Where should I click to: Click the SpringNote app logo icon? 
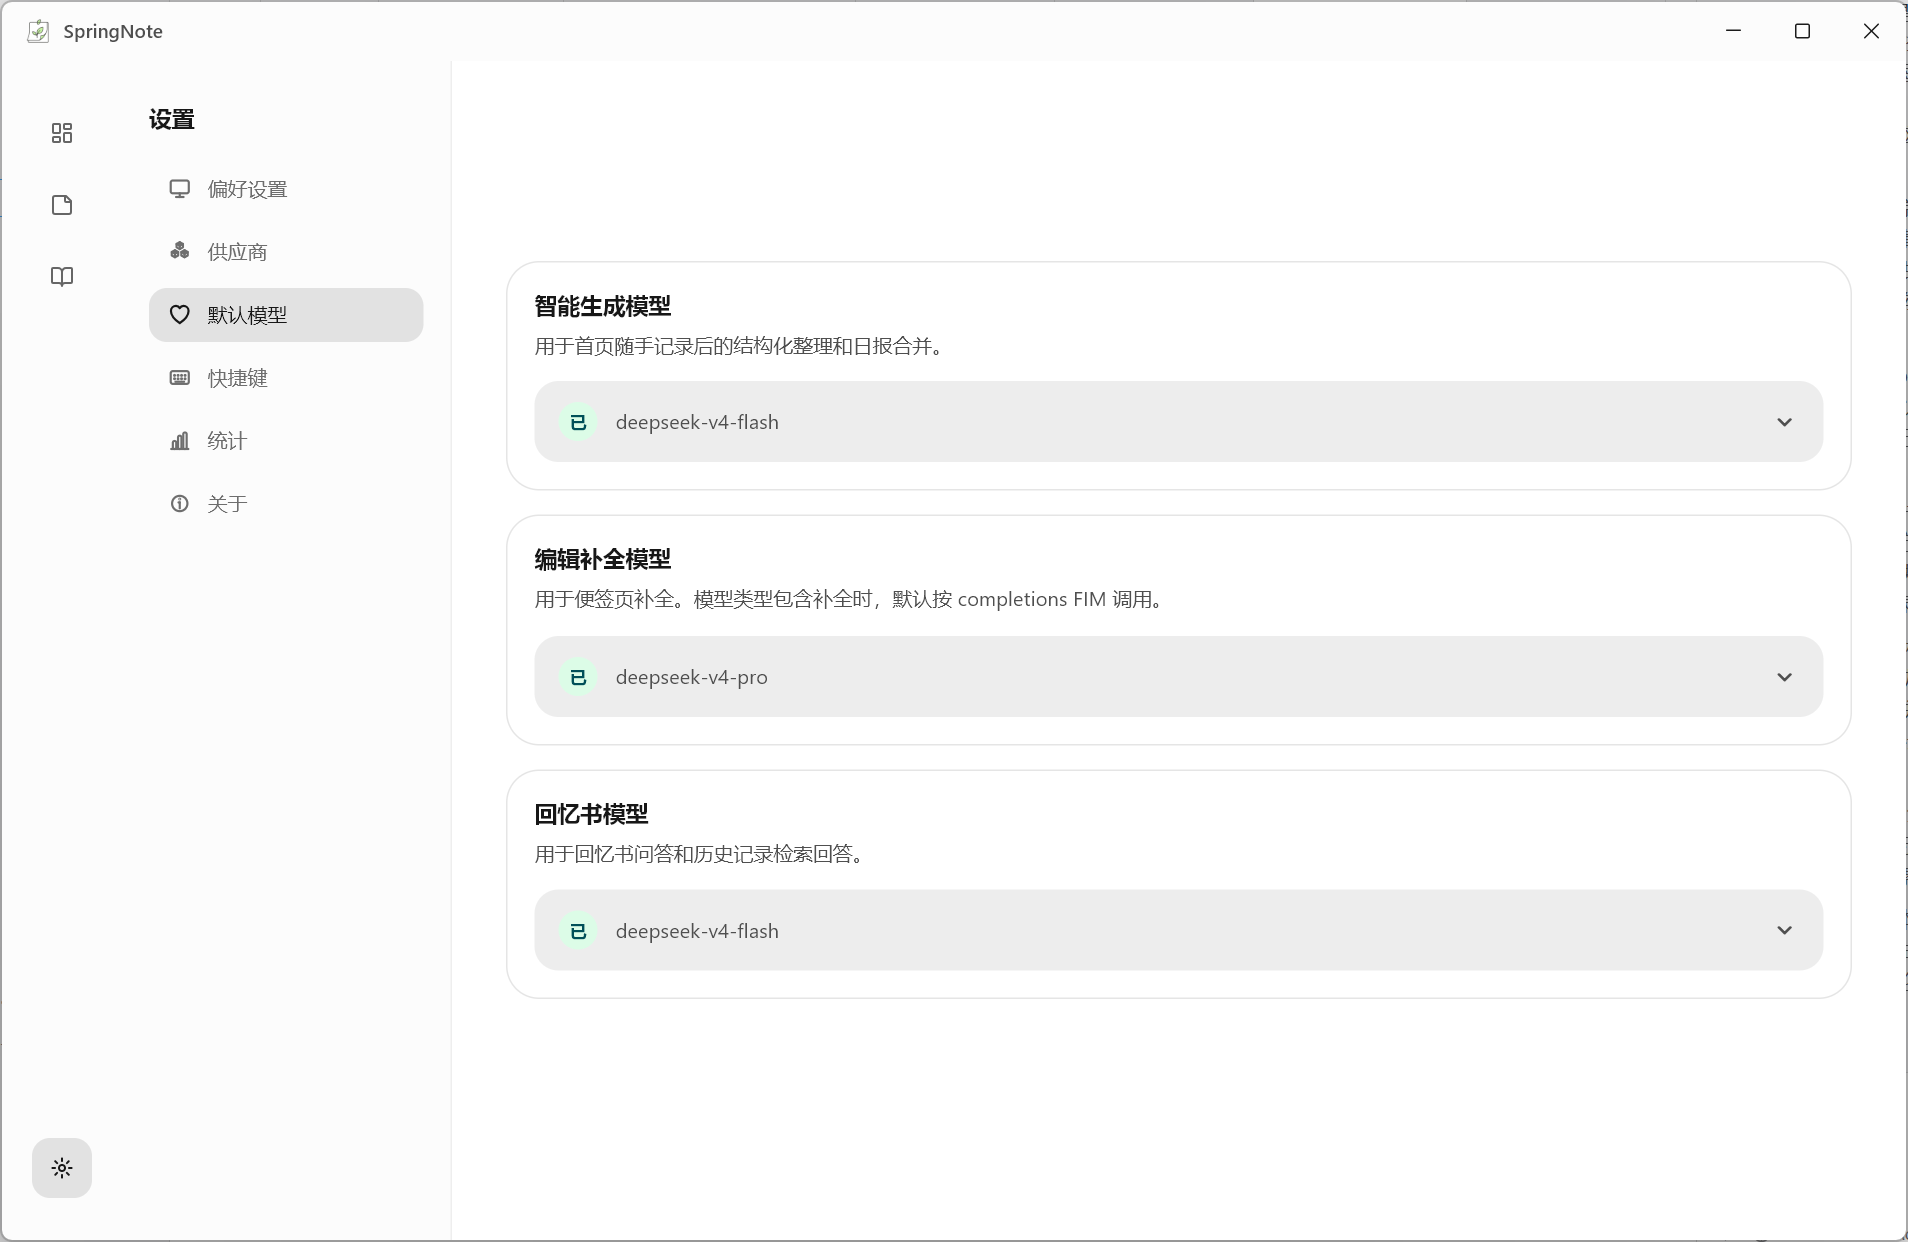click(38, 31)
